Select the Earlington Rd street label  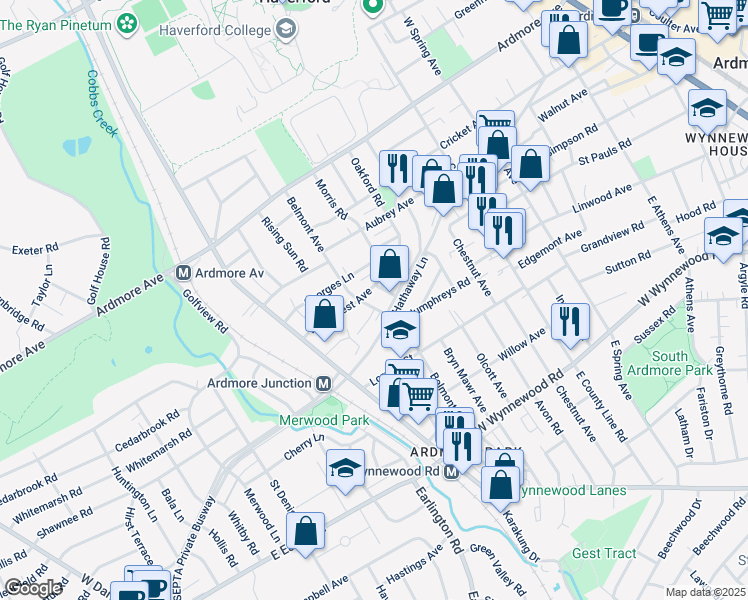tap(439, 520)
